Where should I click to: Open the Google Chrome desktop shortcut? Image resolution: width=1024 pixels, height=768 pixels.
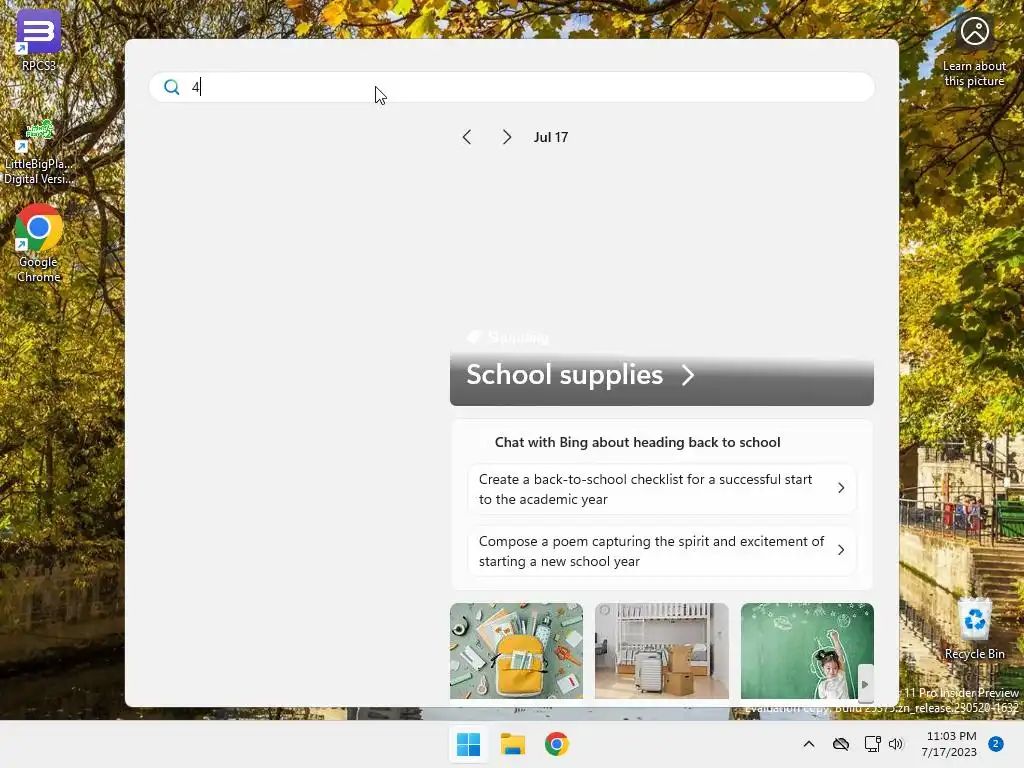coord(39,243)
